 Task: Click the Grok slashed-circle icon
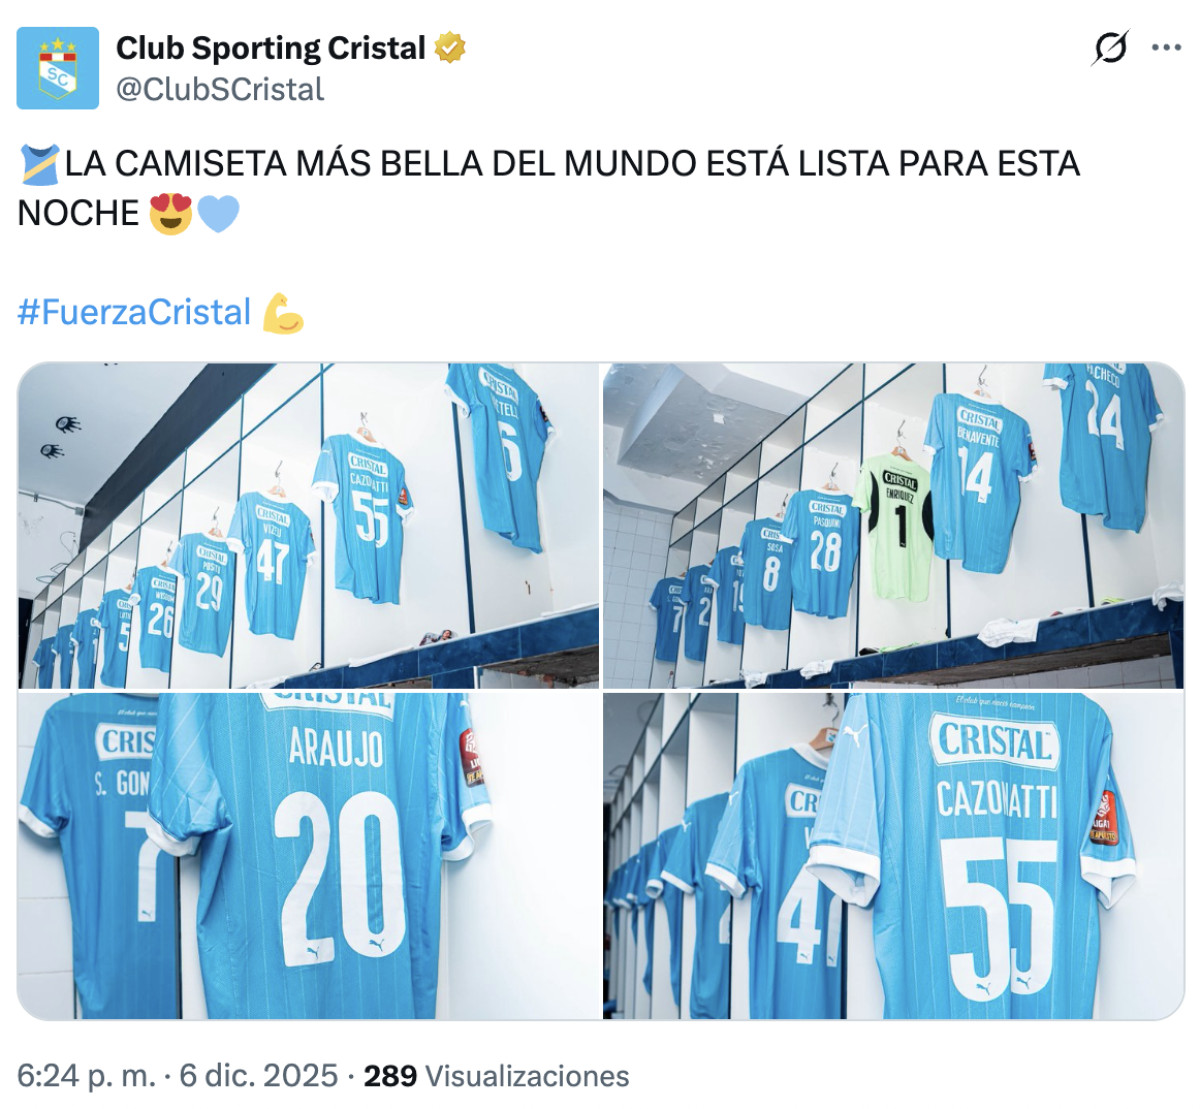pos(1110,47)
